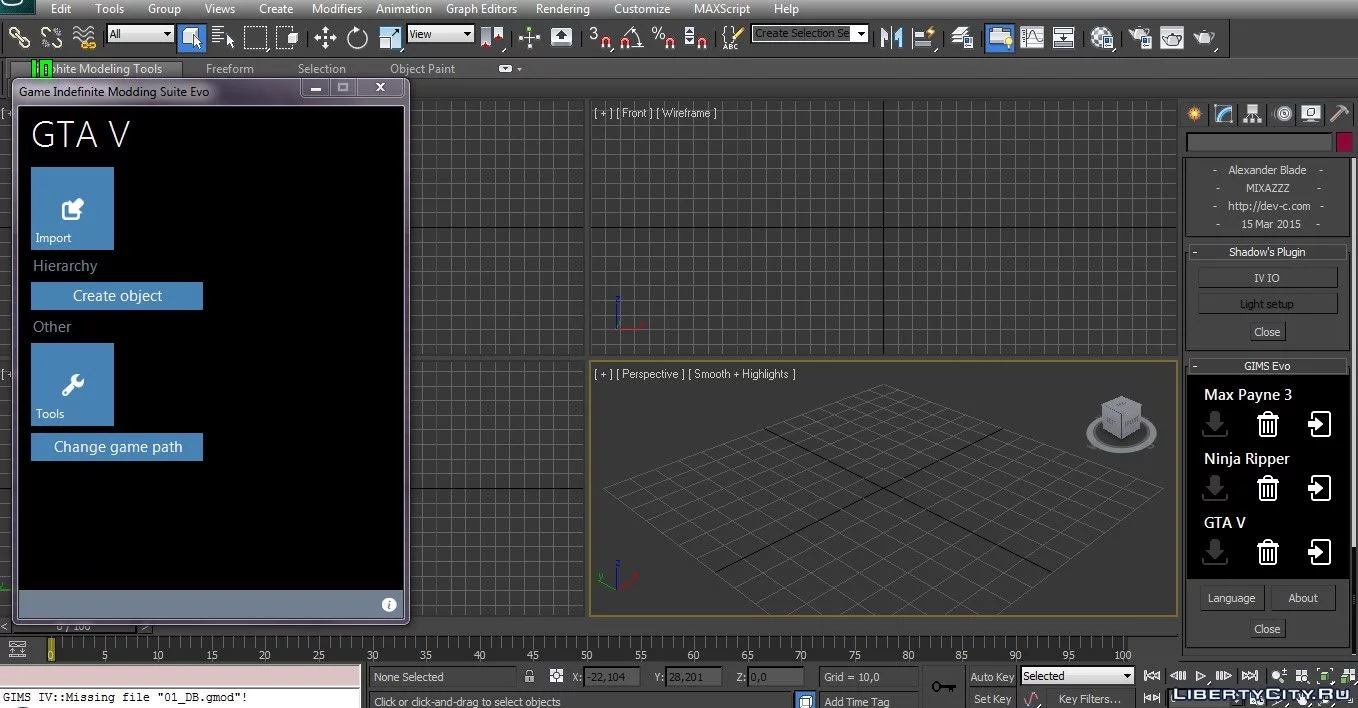Open the Hierarchy command panel tab

click(x=1253, y=114)
